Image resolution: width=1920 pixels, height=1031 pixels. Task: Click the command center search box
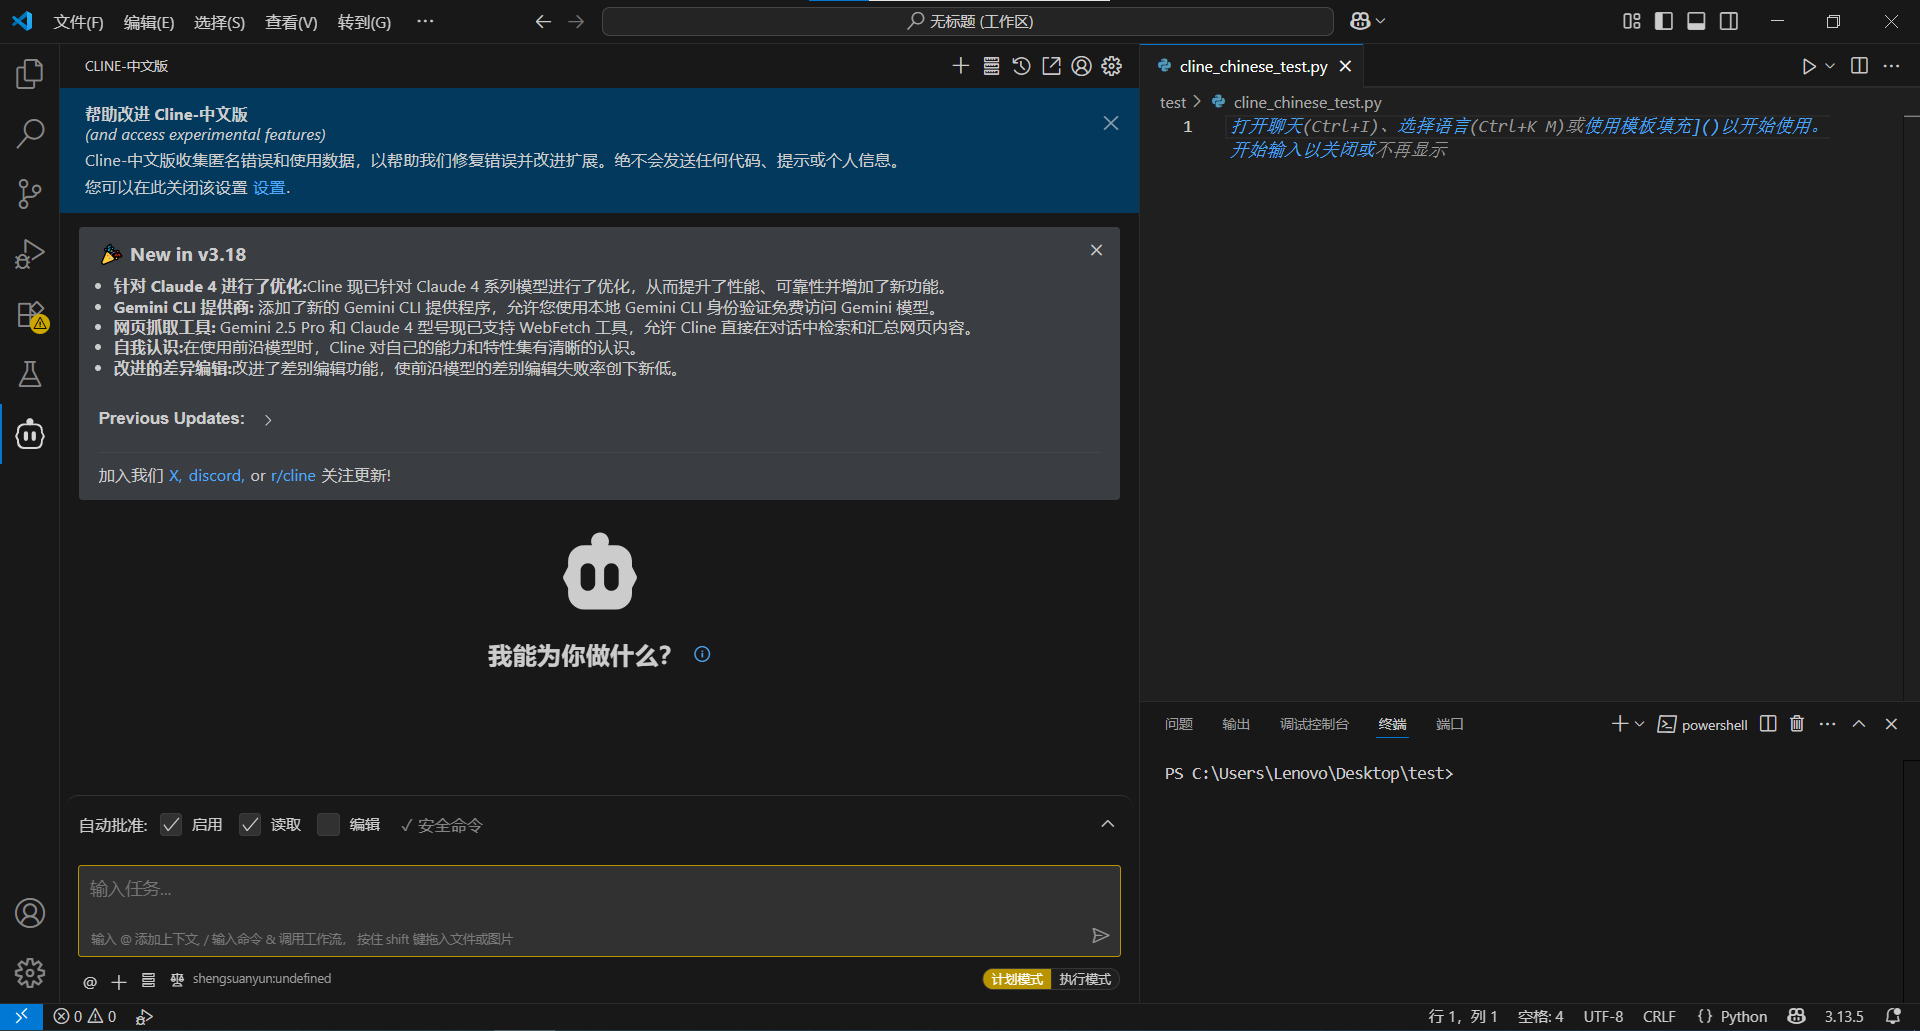(x=967, y=21)
